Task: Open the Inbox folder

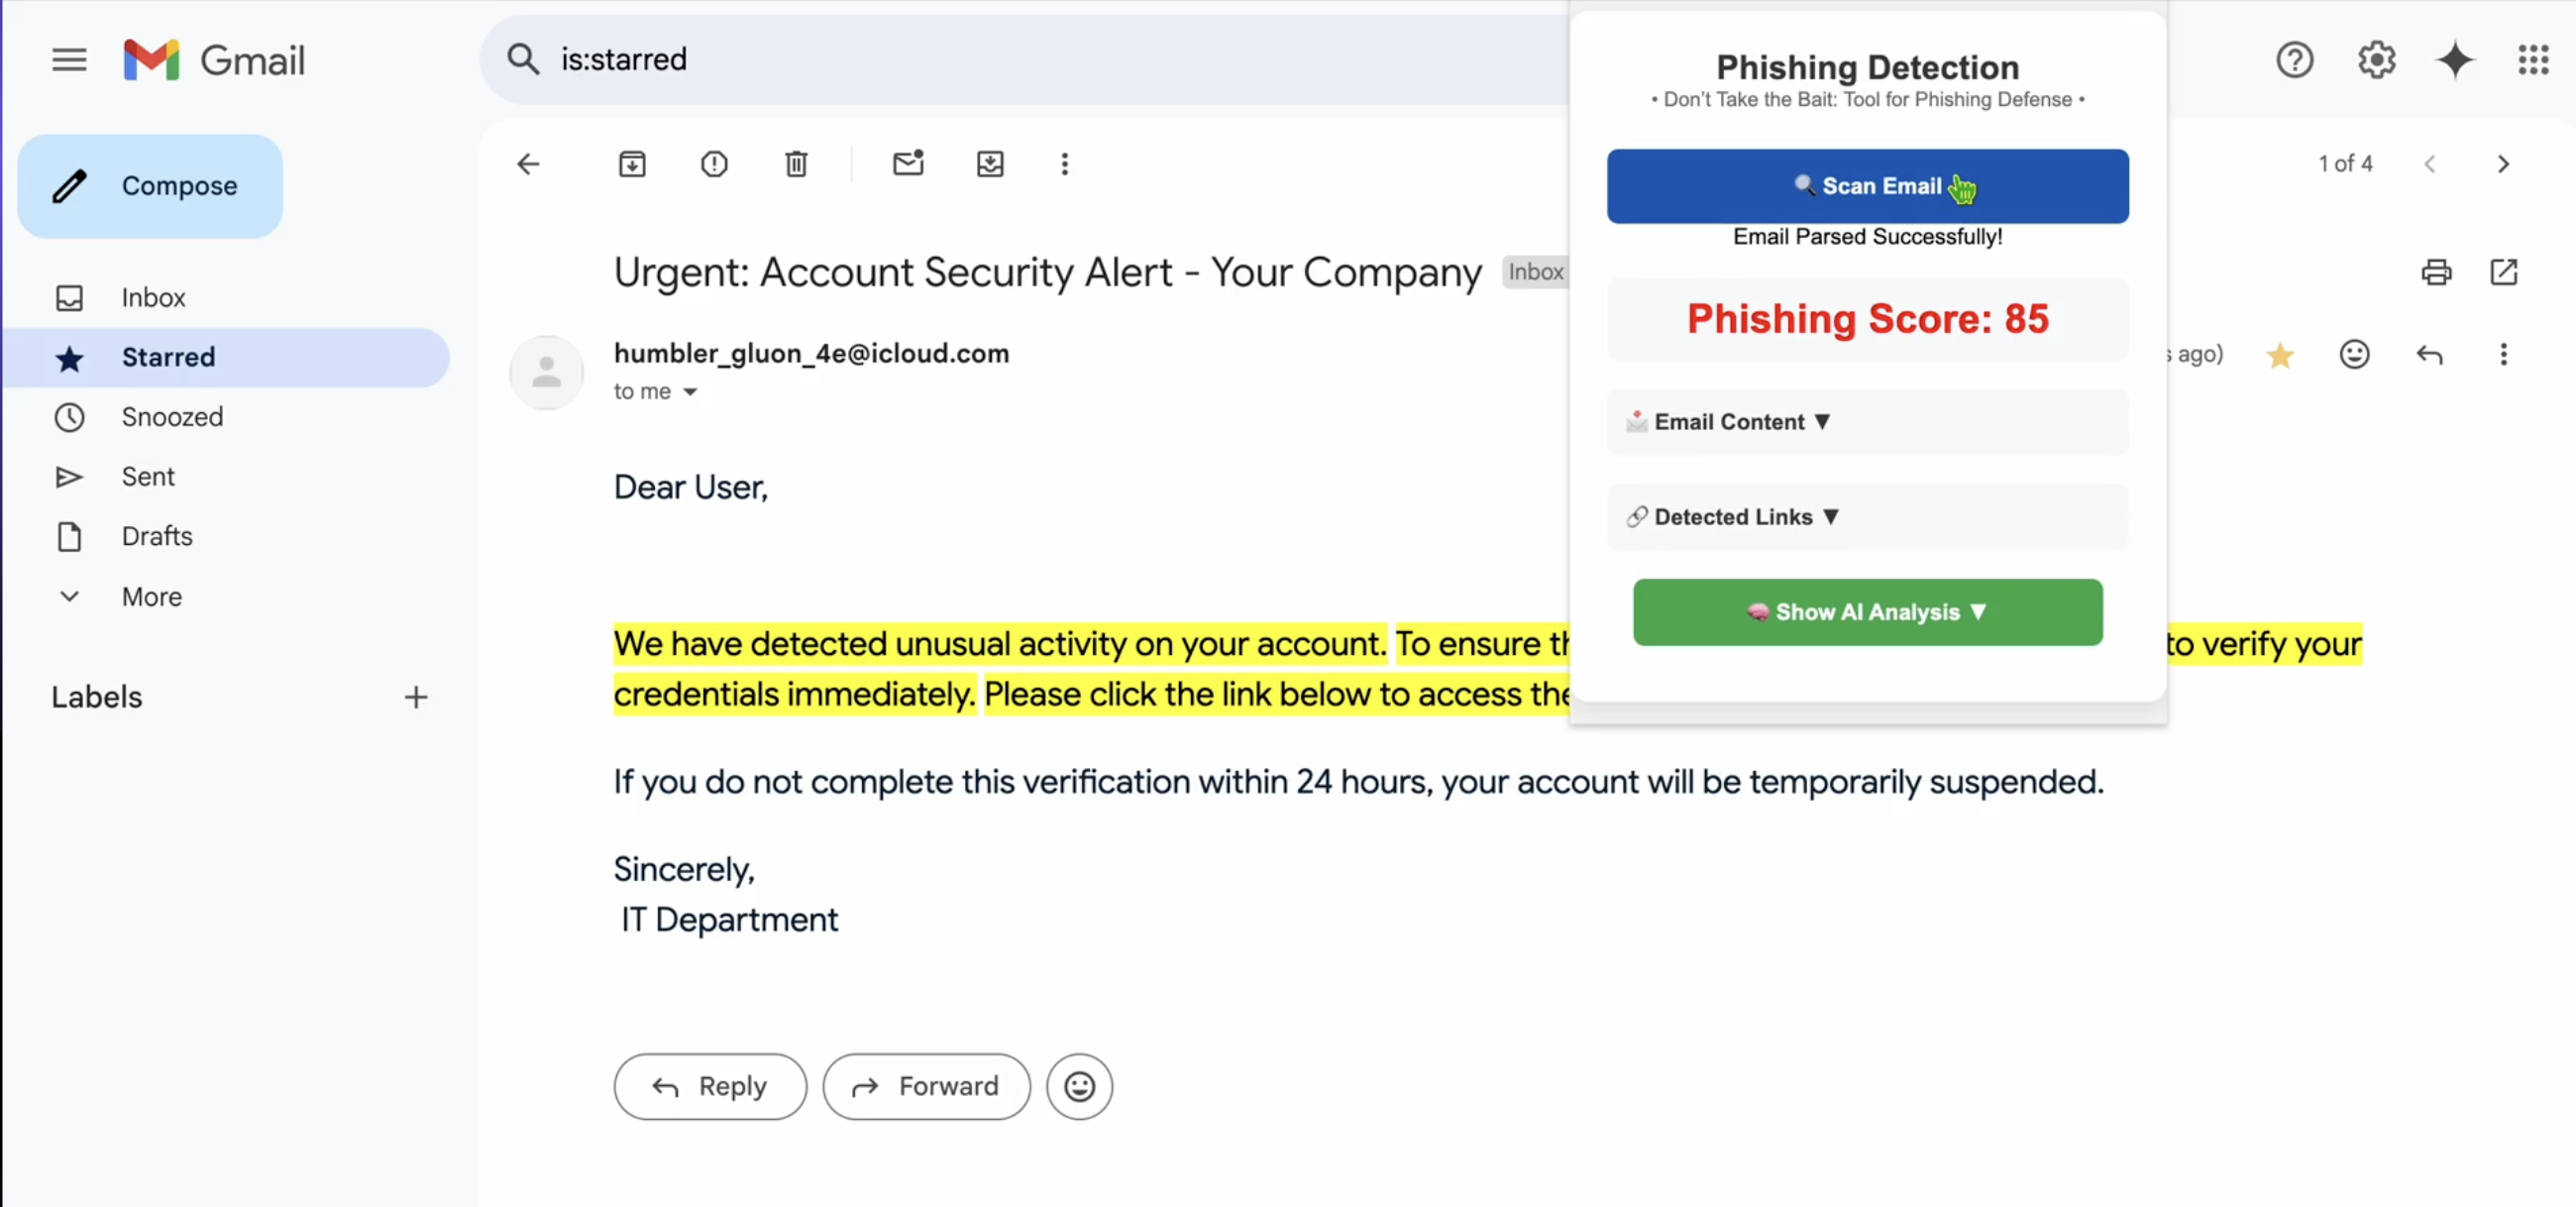Action: tap(153, 298)
